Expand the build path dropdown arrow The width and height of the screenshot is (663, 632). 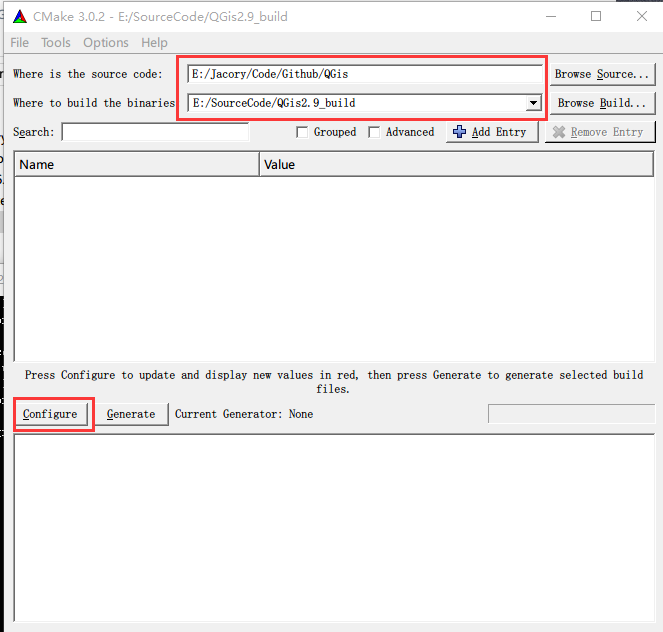[x=534, y=103]
